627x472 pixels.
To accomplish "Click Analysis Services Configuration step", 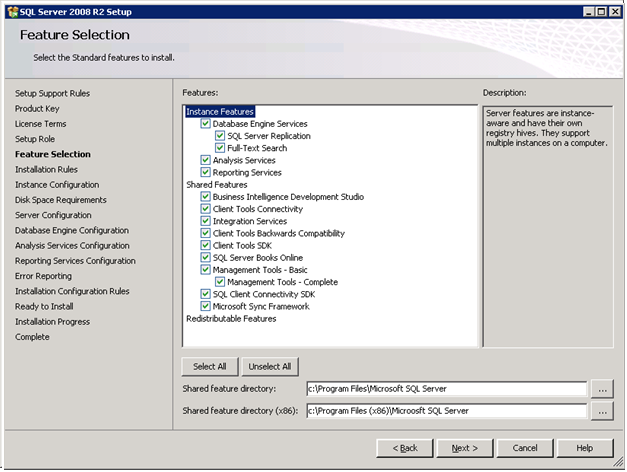I will 72,246.
